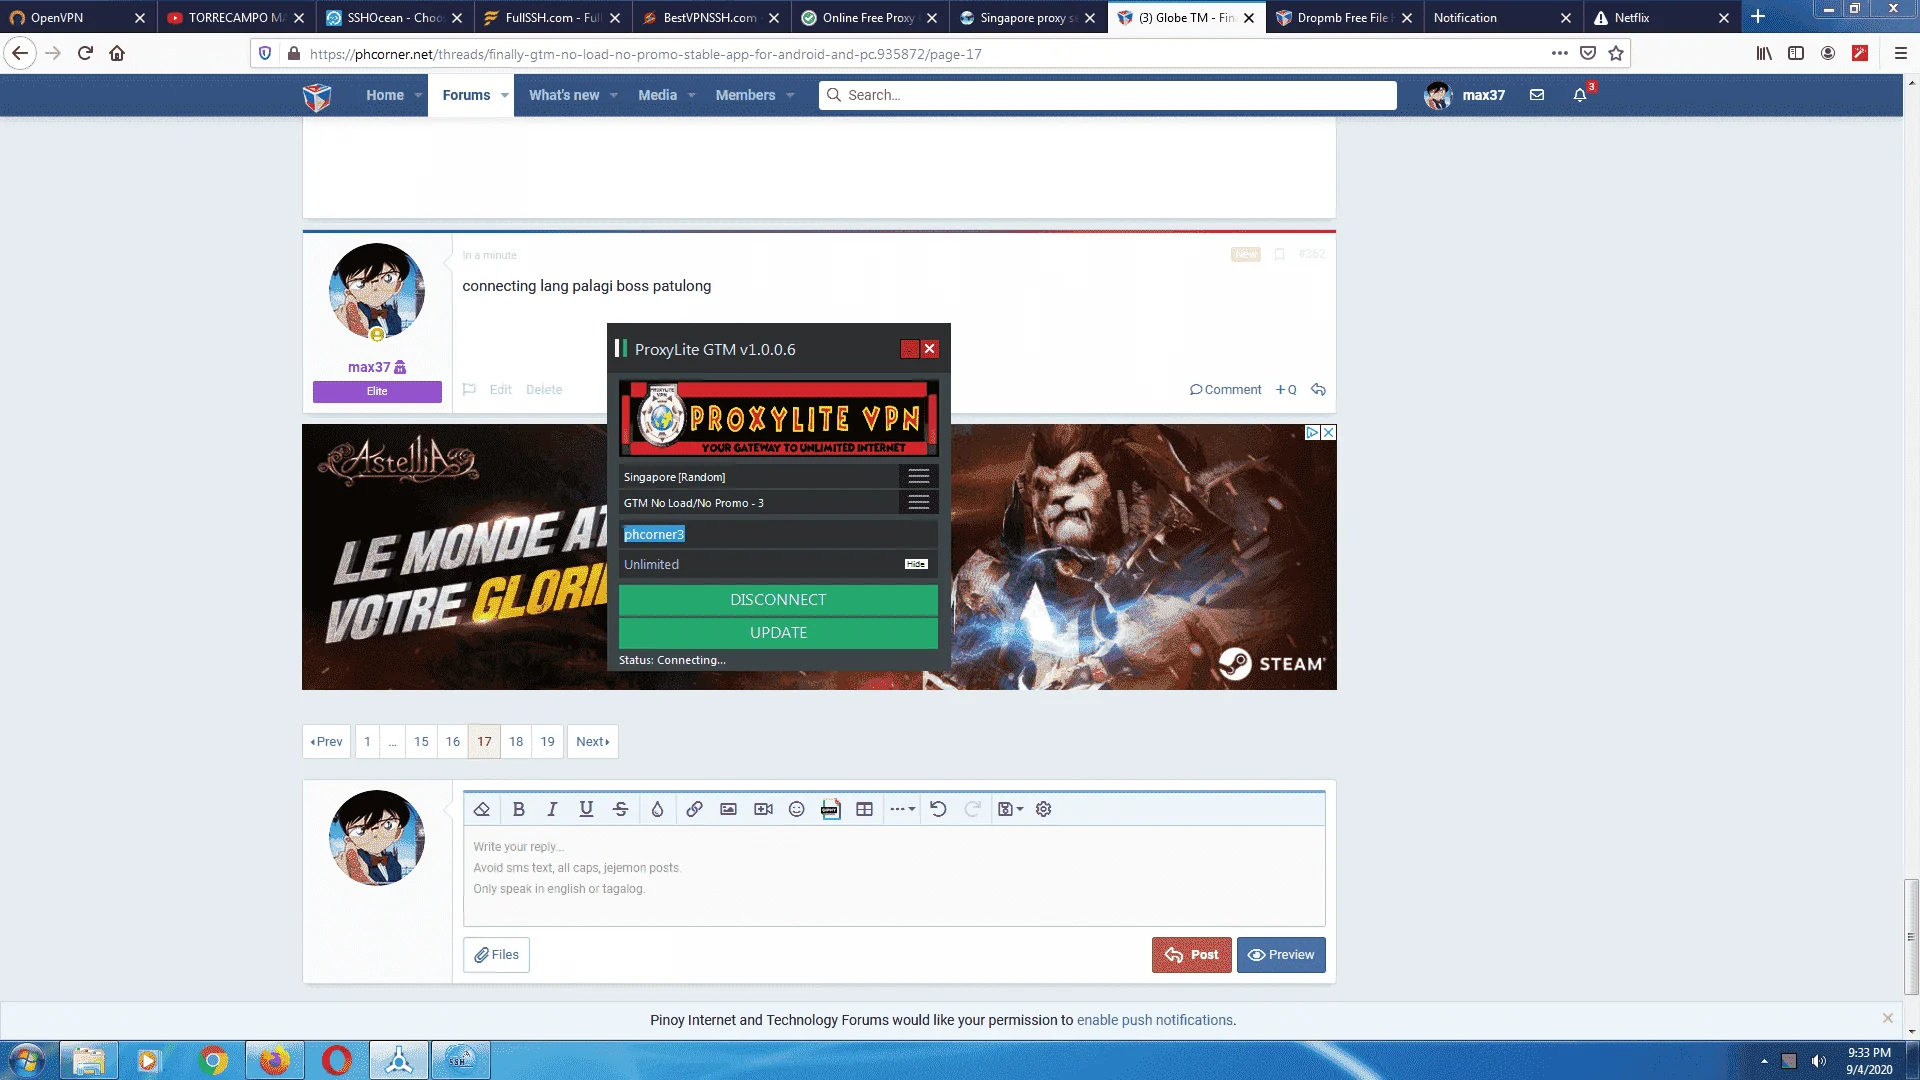Click the forum search field
The height and width of the screenshot is (1080, 1920).
(x=1108, y=95)
